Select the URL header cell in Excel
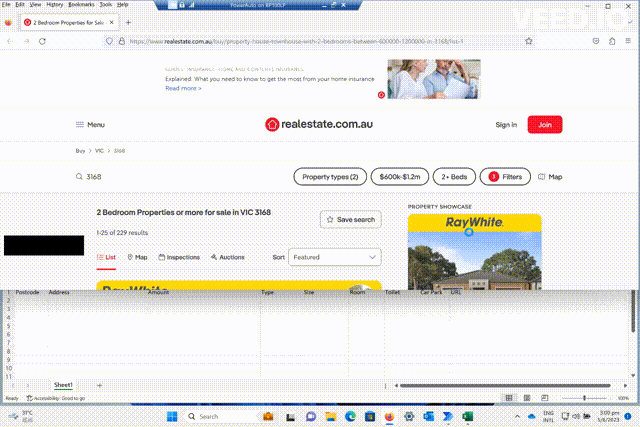640x427 pixels. (456, 292)
